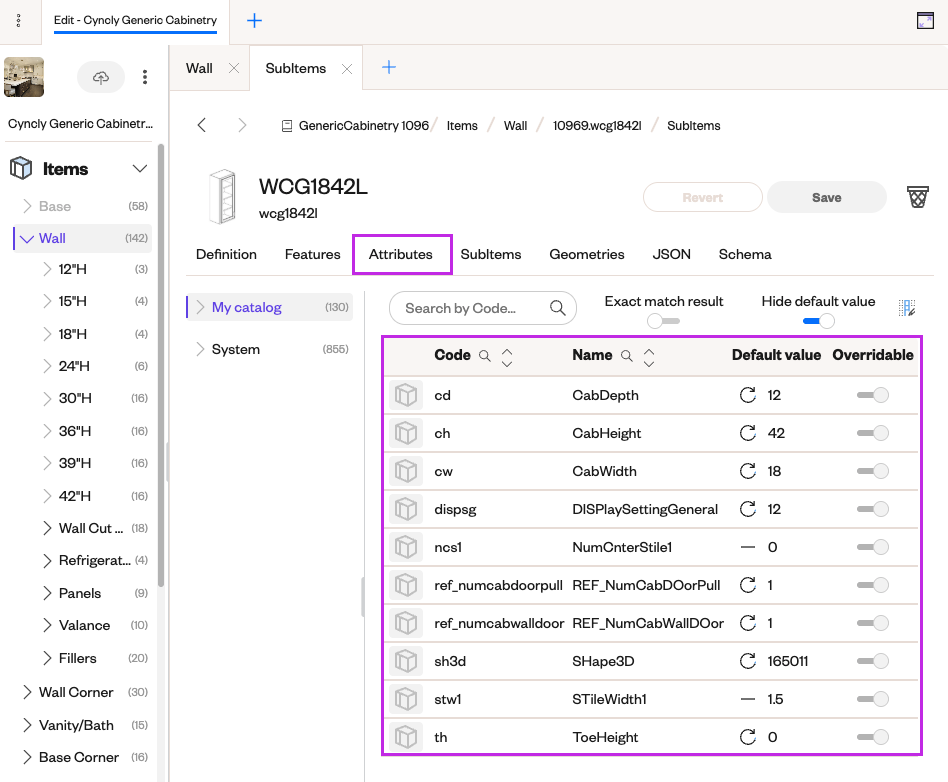Toggle Overridable for STileWidth1
The width and height of the screenshot is (948, 782).
coord(872,699)
